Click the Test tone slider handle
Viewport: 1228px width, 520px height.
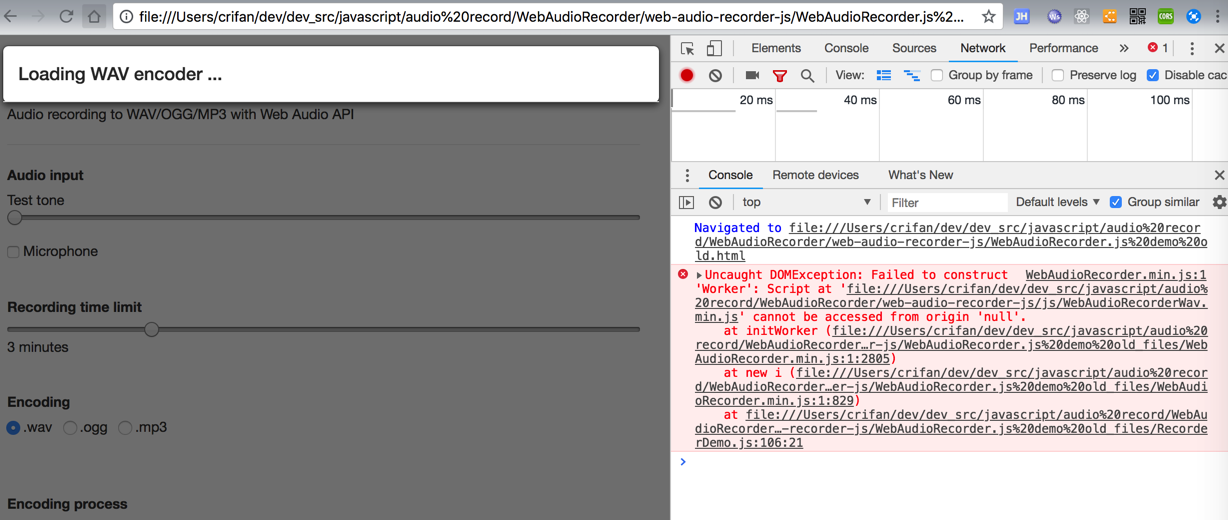(15, 217)
